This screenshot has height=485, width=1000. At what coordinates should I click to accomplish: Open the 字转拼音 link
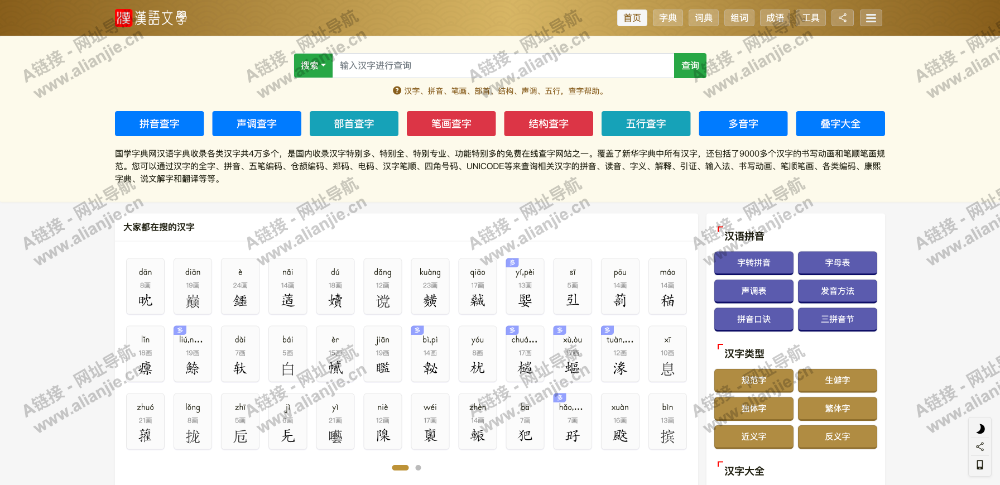click(x=754, y=263)
